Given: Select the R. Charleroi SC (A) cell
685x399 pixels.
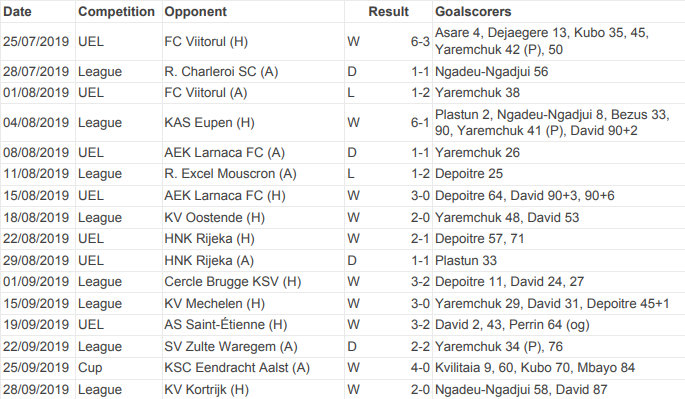Looking at the screenshot, I should point(221,71).
